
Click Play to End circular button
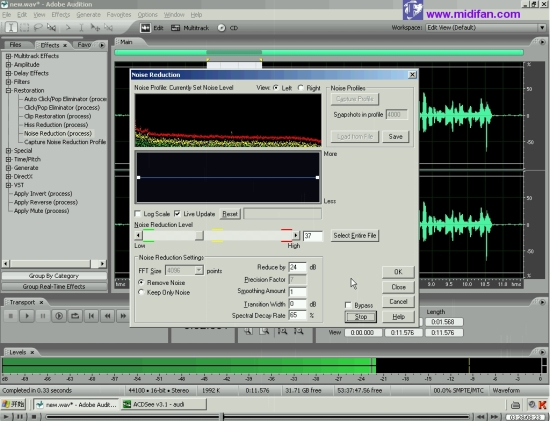pyautogui.click(x=59, y=316)
